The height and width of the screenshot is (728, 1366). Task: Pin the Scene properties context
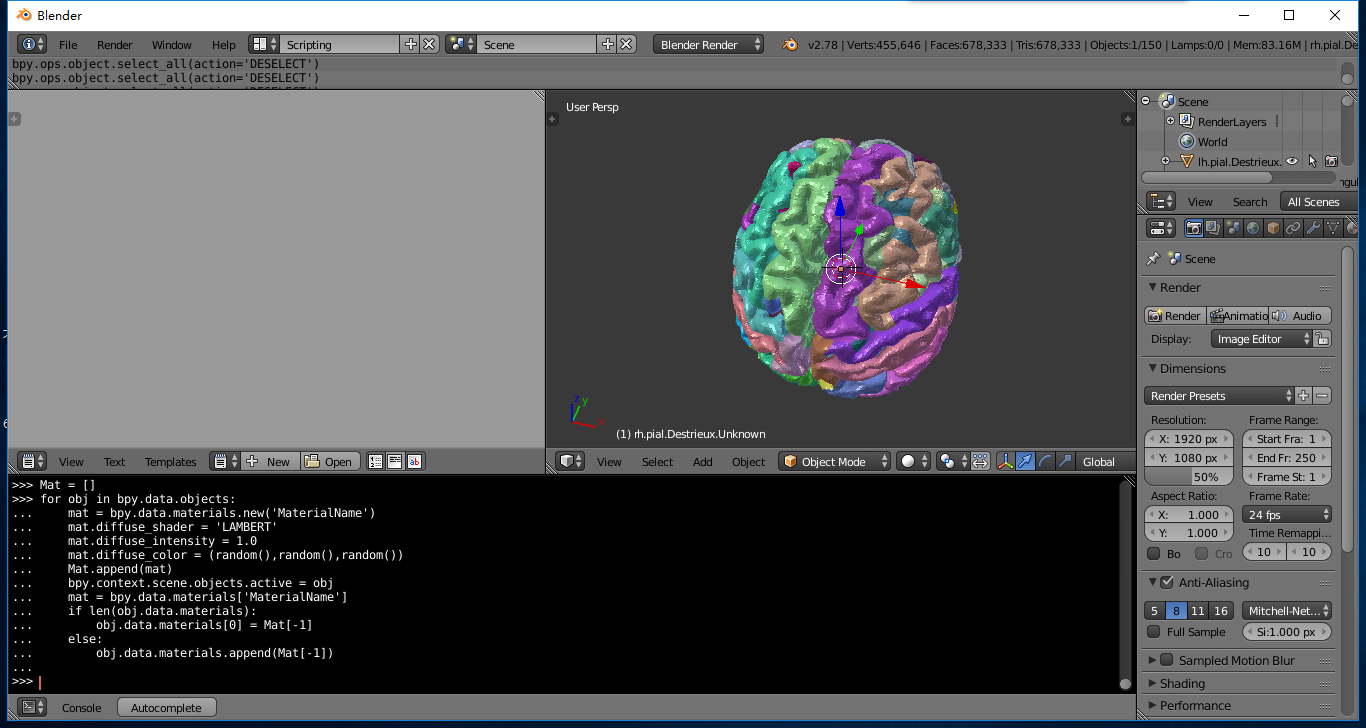pos(1153,258)
